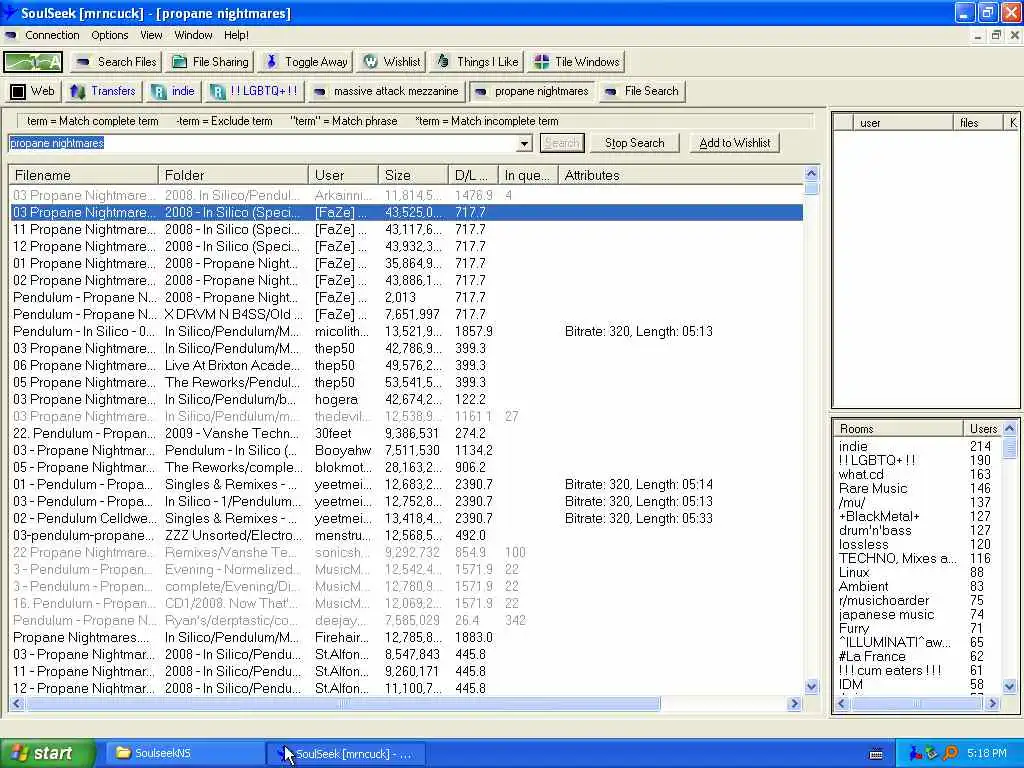
Task: Click the system clock showing 5:18 PM
Action: [x=987, y=753]
